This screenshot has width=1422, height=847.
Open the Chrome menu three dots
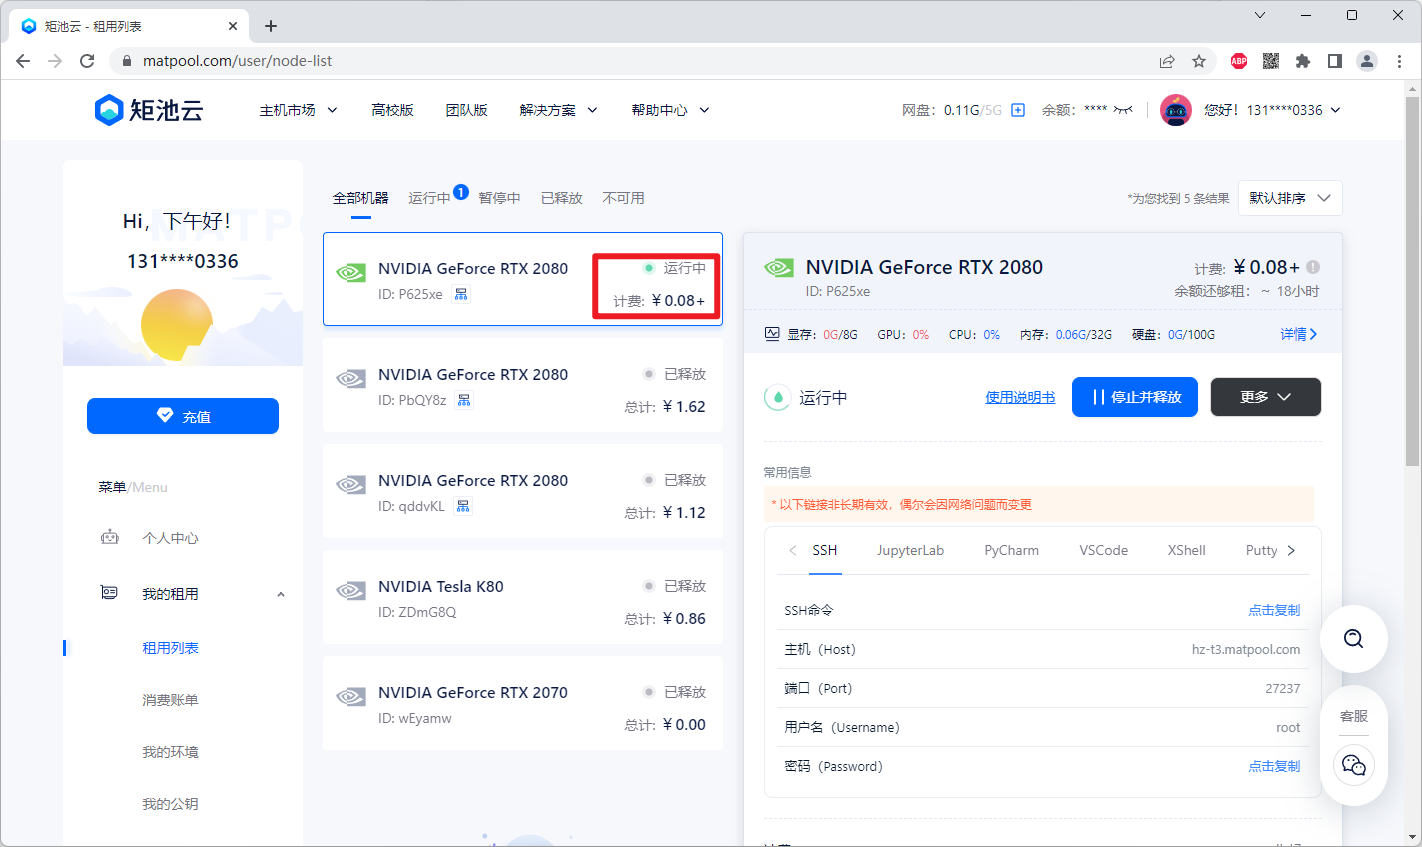pyautogui.click(x=1399, y=61)
